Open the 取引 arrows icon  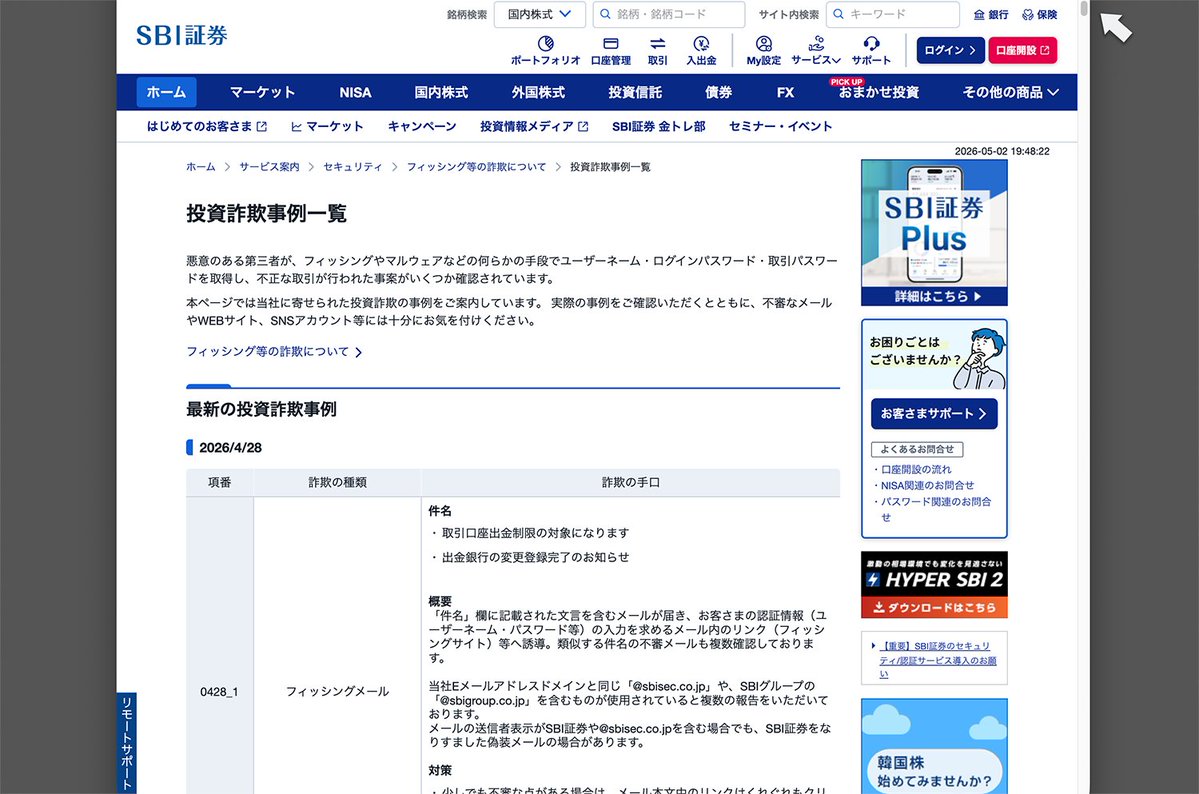click(x=658, y=50)
